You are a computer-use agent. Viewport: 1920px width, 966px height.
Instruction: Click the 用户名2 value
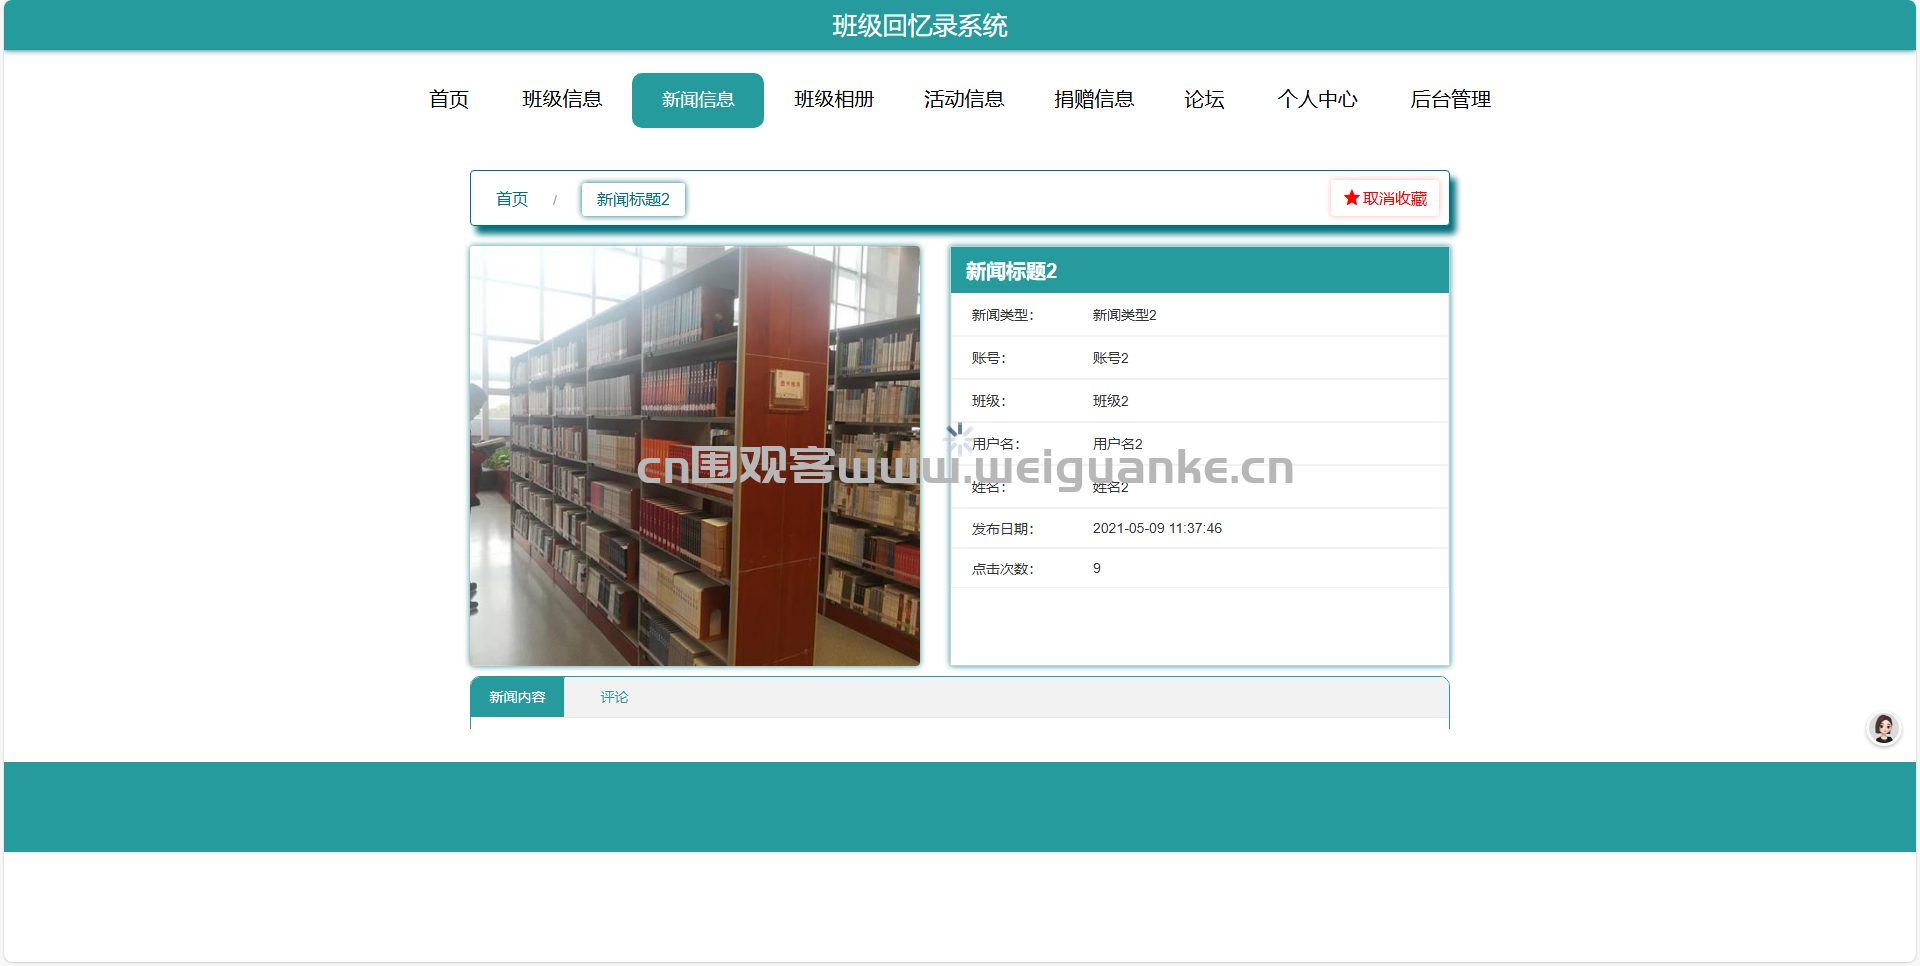pyautogui.click(x=1117, y=444)
